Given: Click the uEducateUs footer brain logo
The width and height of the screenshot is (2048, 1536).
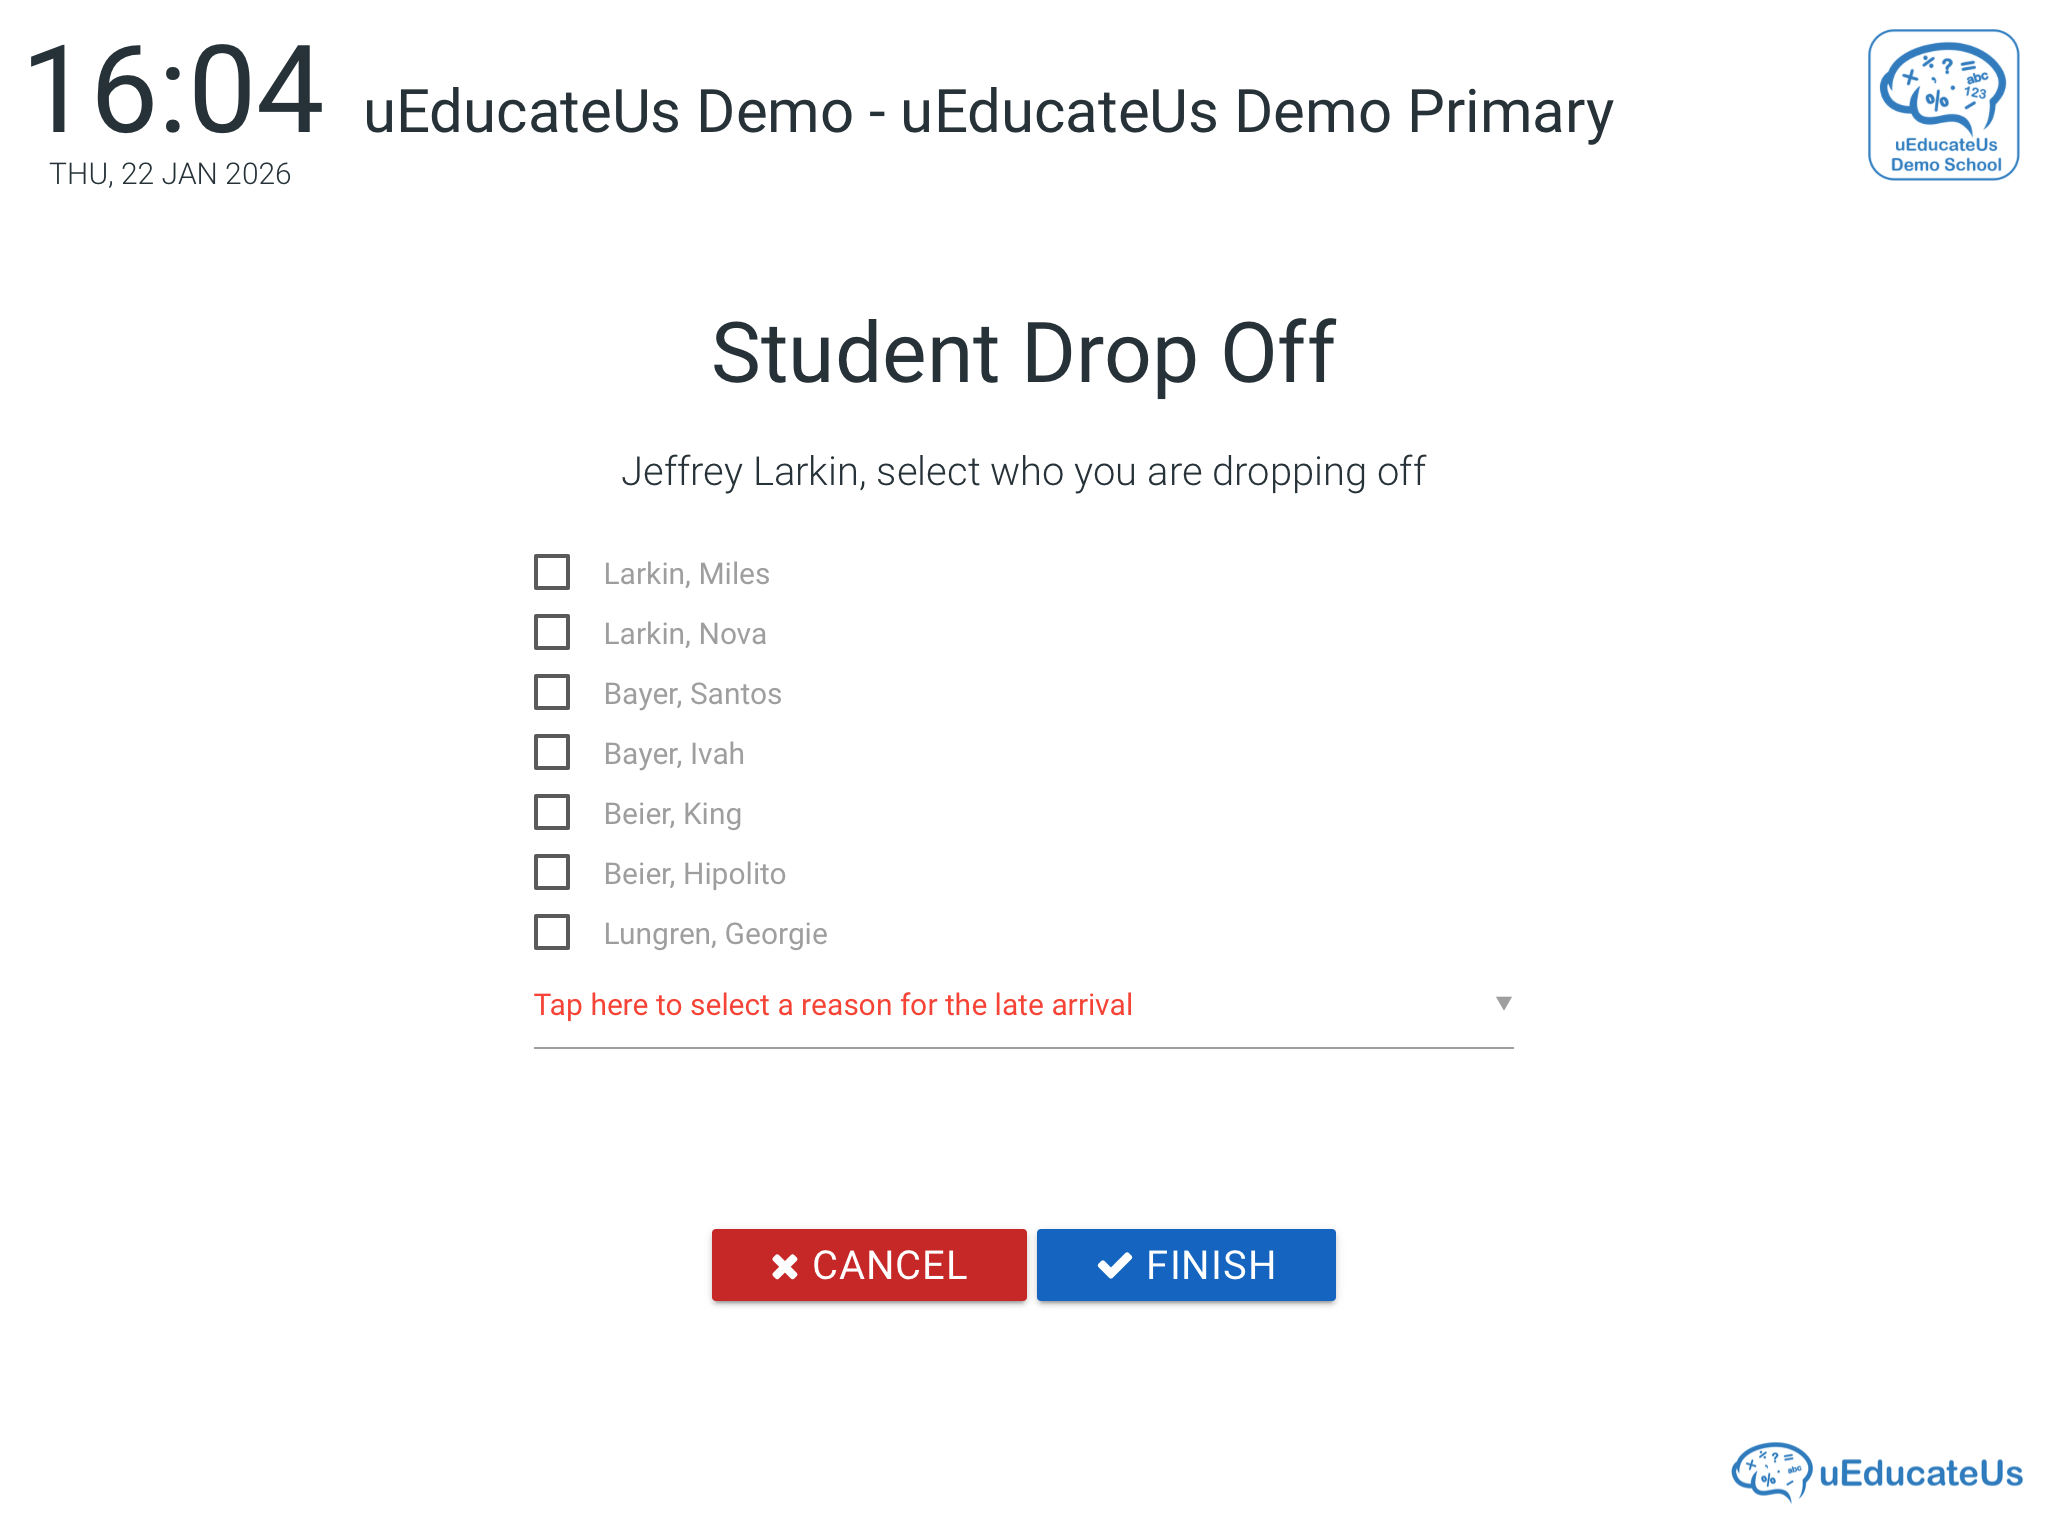Looking at the screenshot, I should (x=1771, y=1471).
